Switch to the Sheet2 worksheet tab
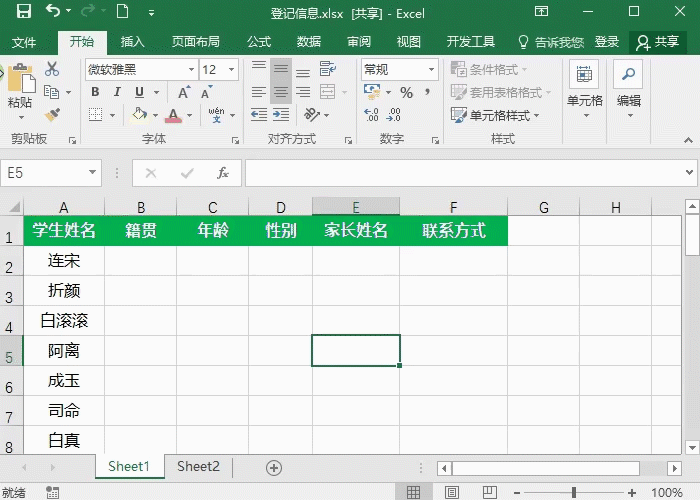Screen dimensions: 700x500 pos(198,466)
